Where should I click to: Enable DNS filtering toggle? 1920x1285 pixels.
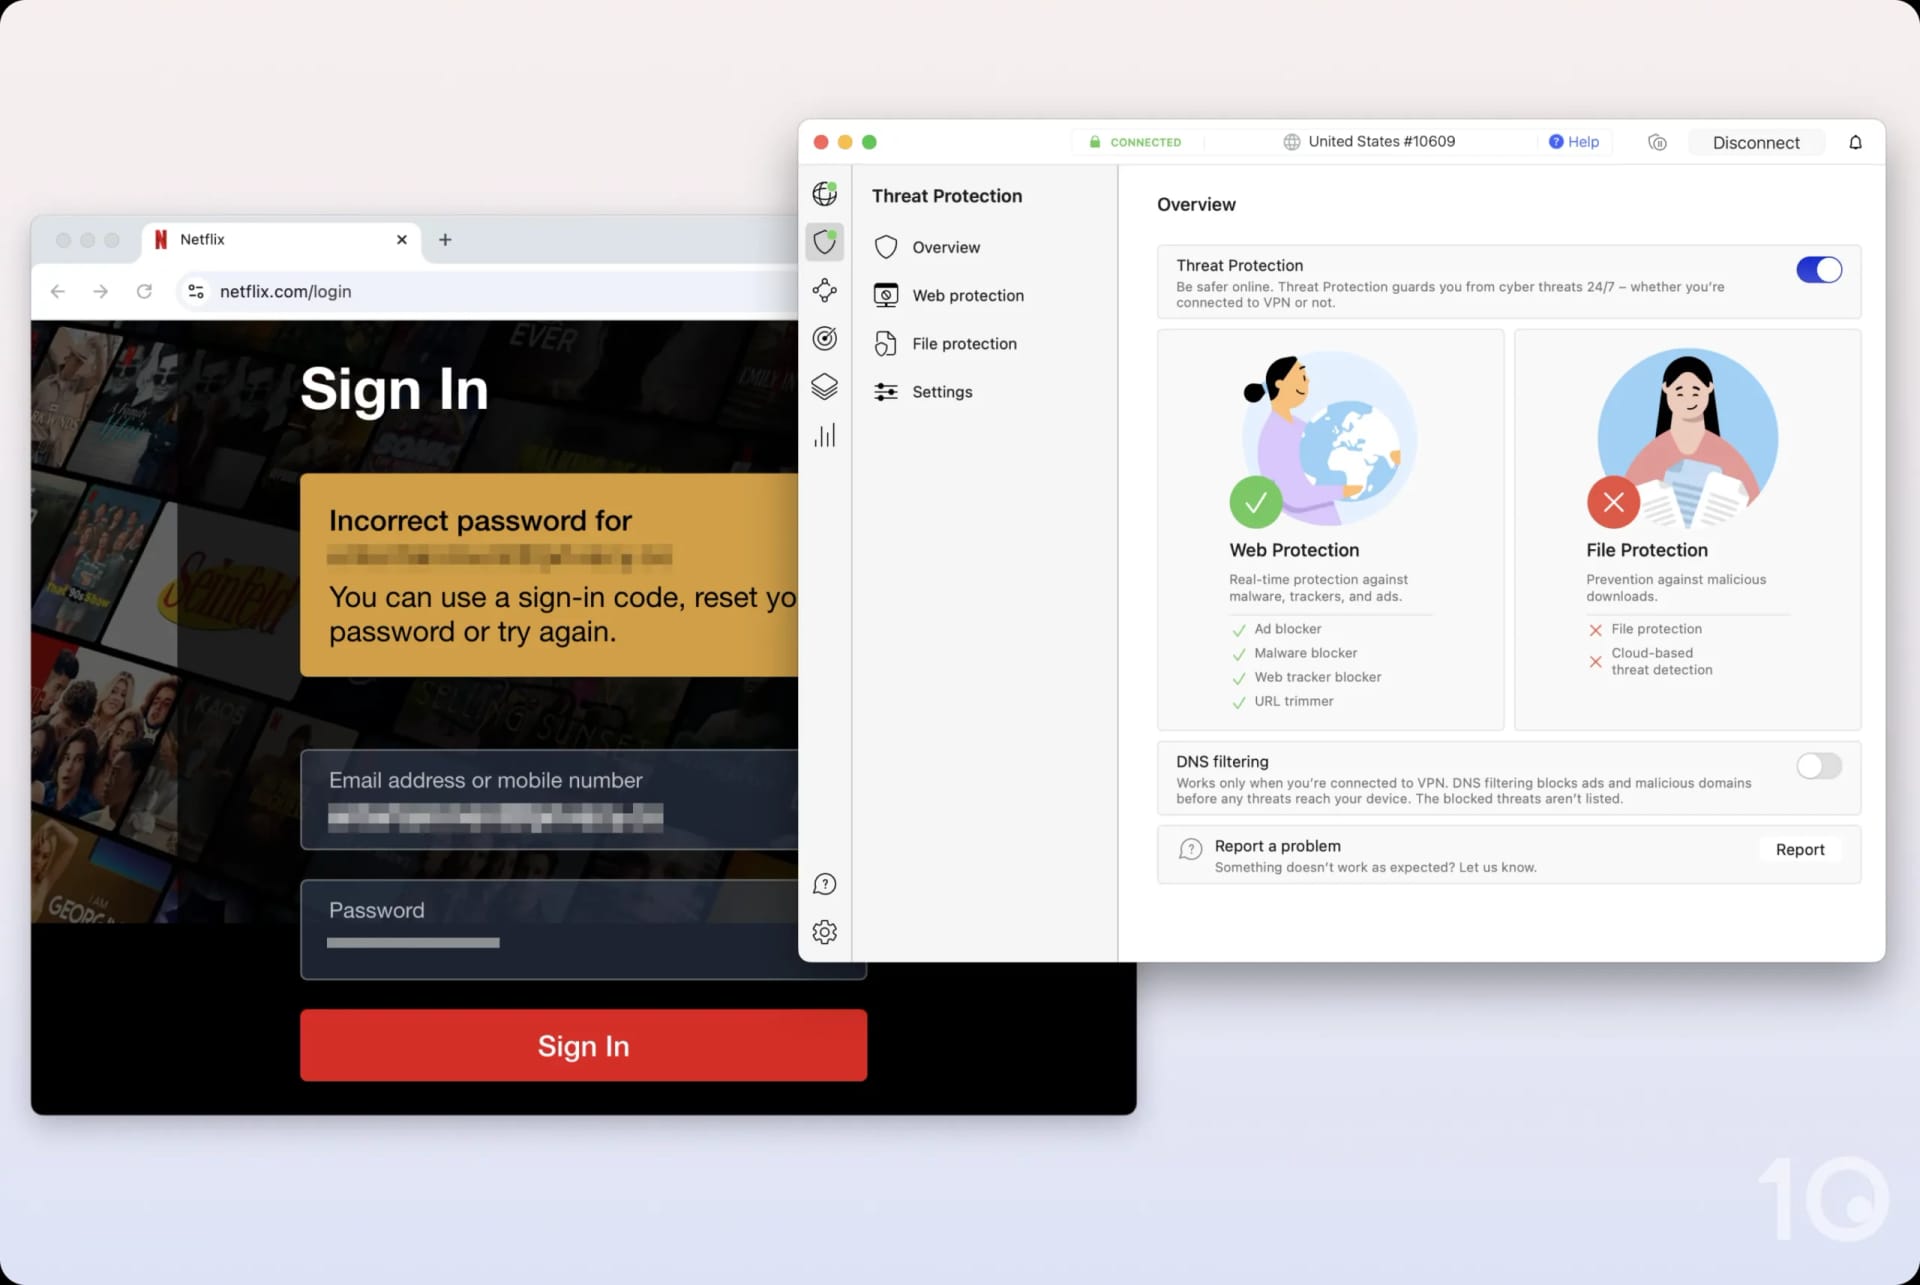[x=1820, y=764]
